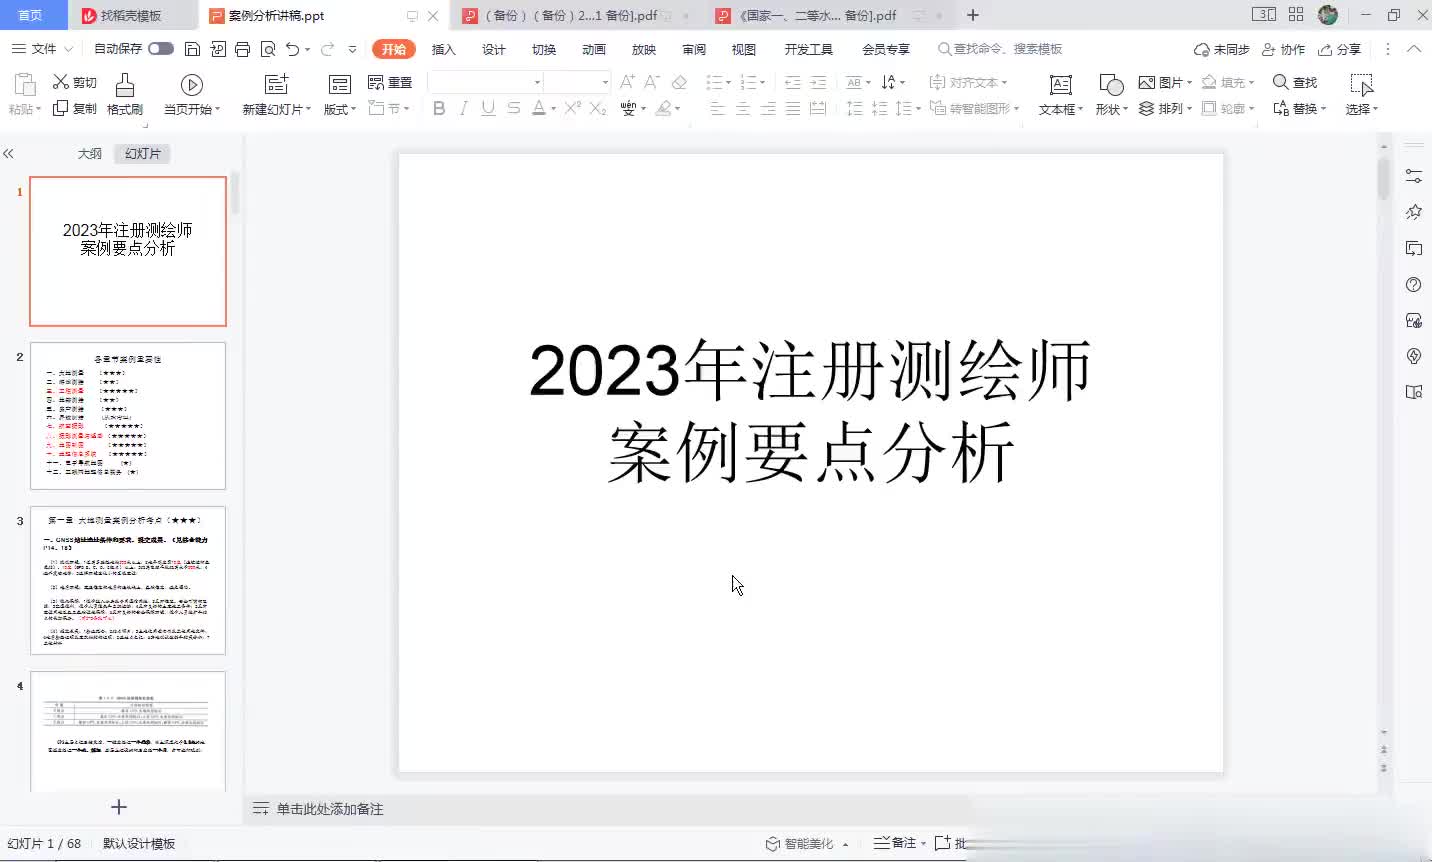Click the Cut (剪切) scissors icon
The width and height of the screenshot is (1432, 862).
pyautogui.click(x=62, y=82)
